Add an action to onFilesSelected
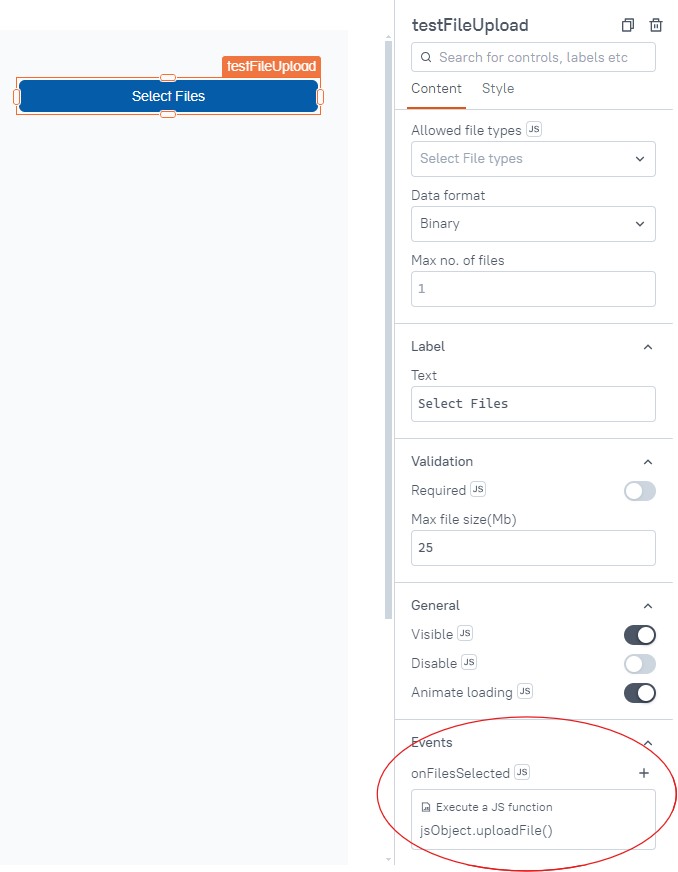 644,773
